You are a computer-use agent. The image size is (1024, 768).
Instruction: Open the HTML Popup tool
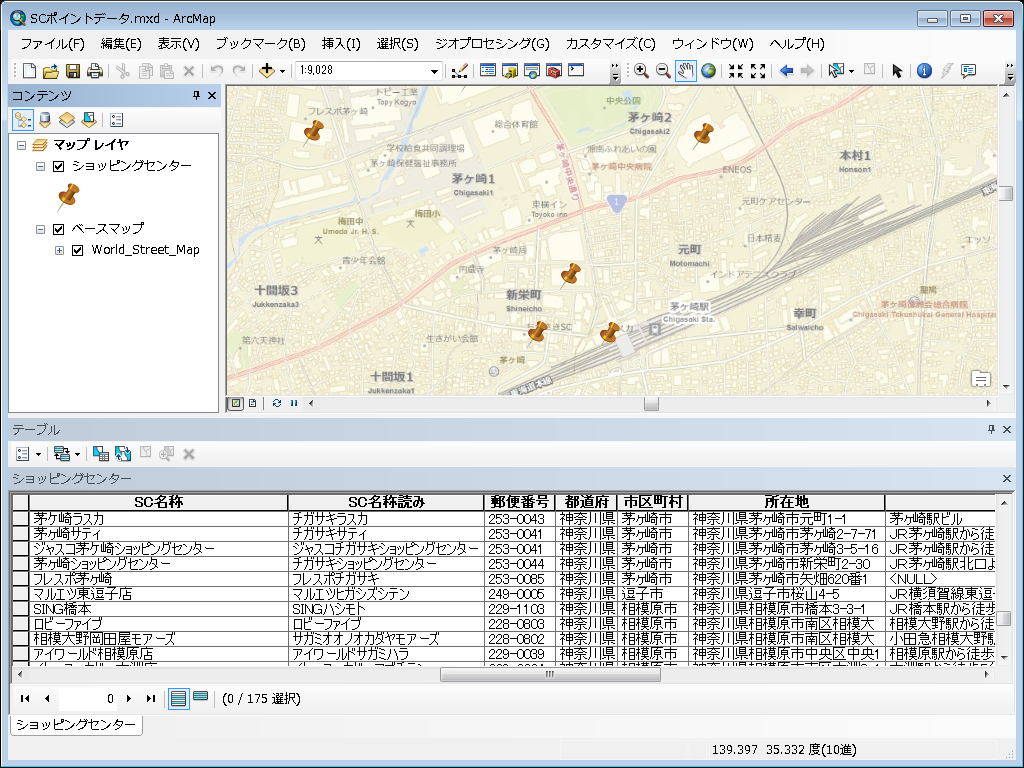click(x=968, y=71)
